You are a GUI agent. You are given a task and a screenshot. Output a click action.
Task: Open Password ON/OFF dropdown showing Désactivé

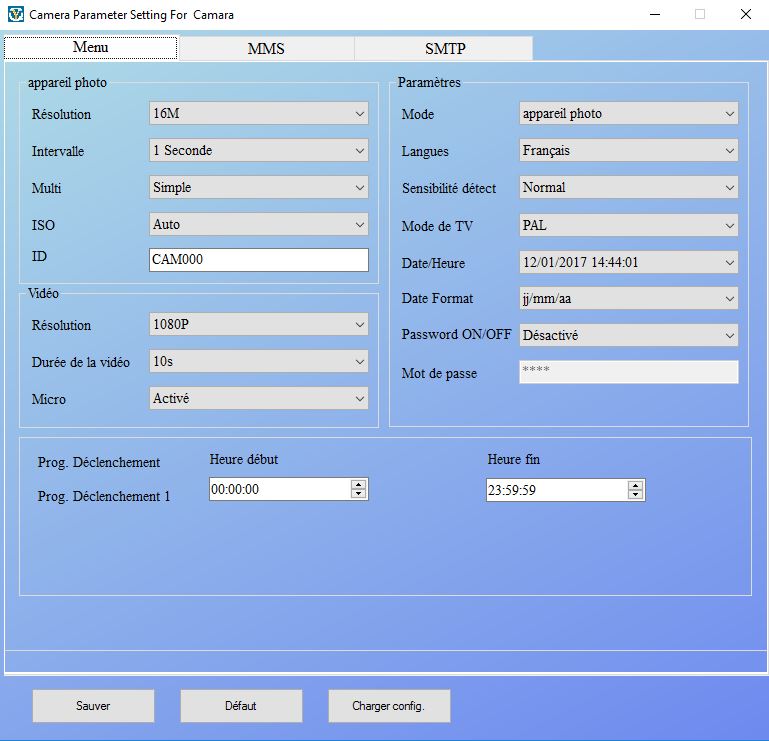point(628,335)
